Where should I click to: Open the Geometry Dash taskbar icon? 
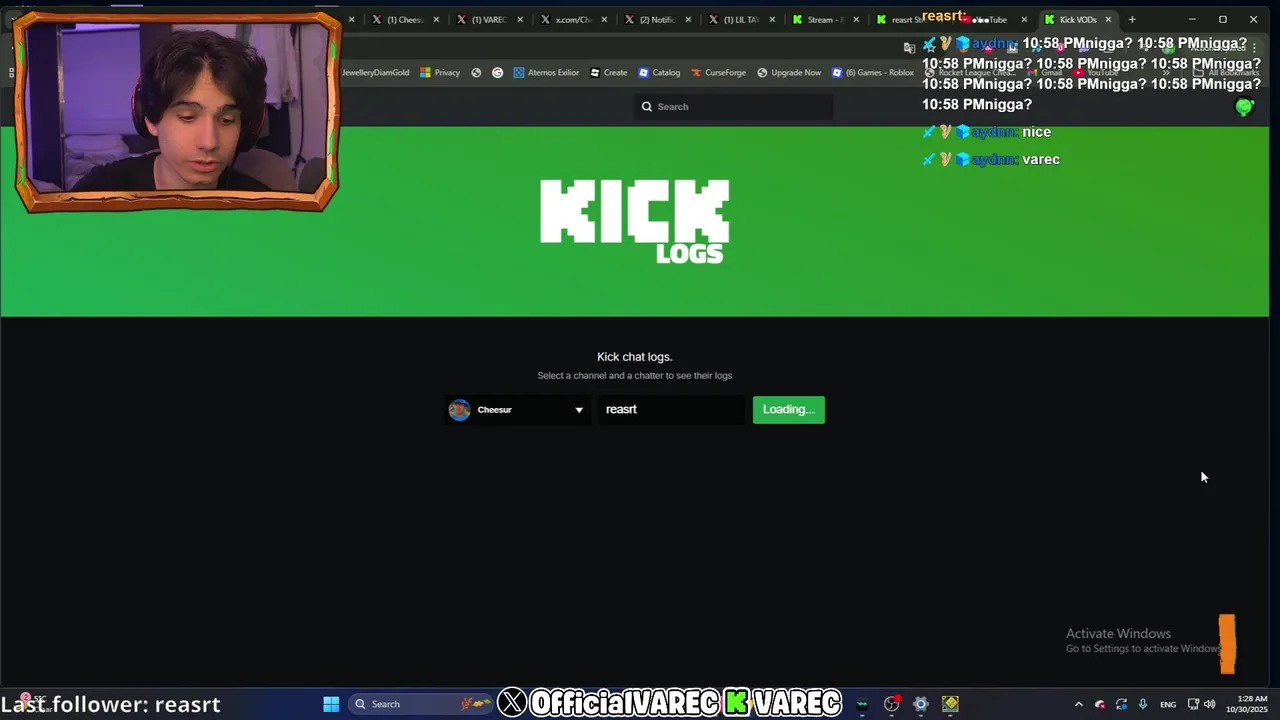pos(950,704)
